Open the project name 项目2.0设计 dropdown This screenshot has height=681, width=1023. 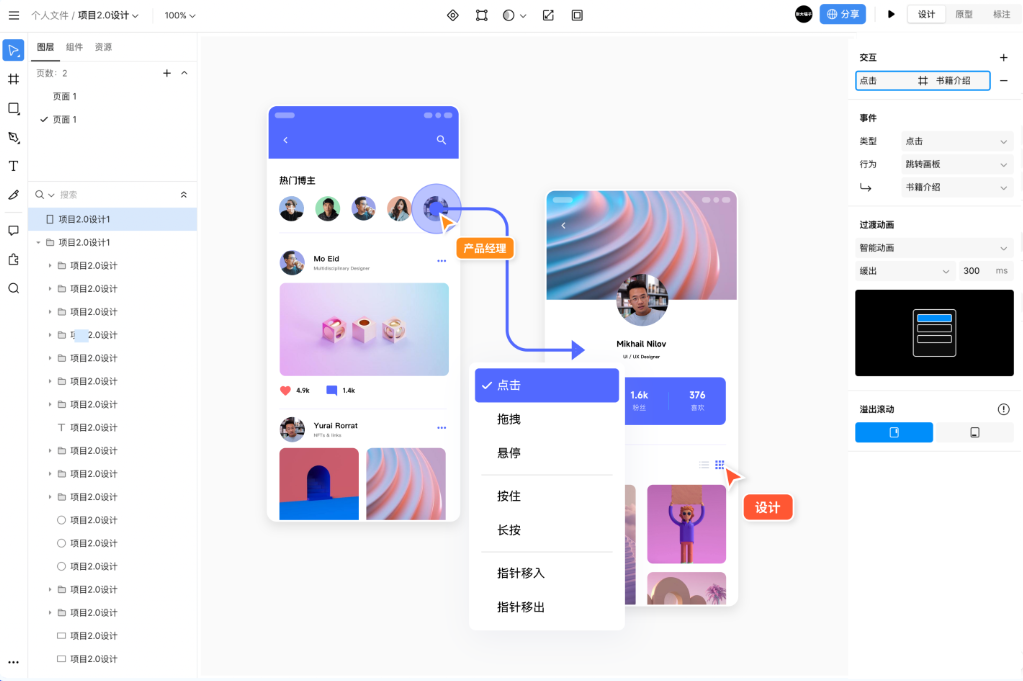point(108,15)
